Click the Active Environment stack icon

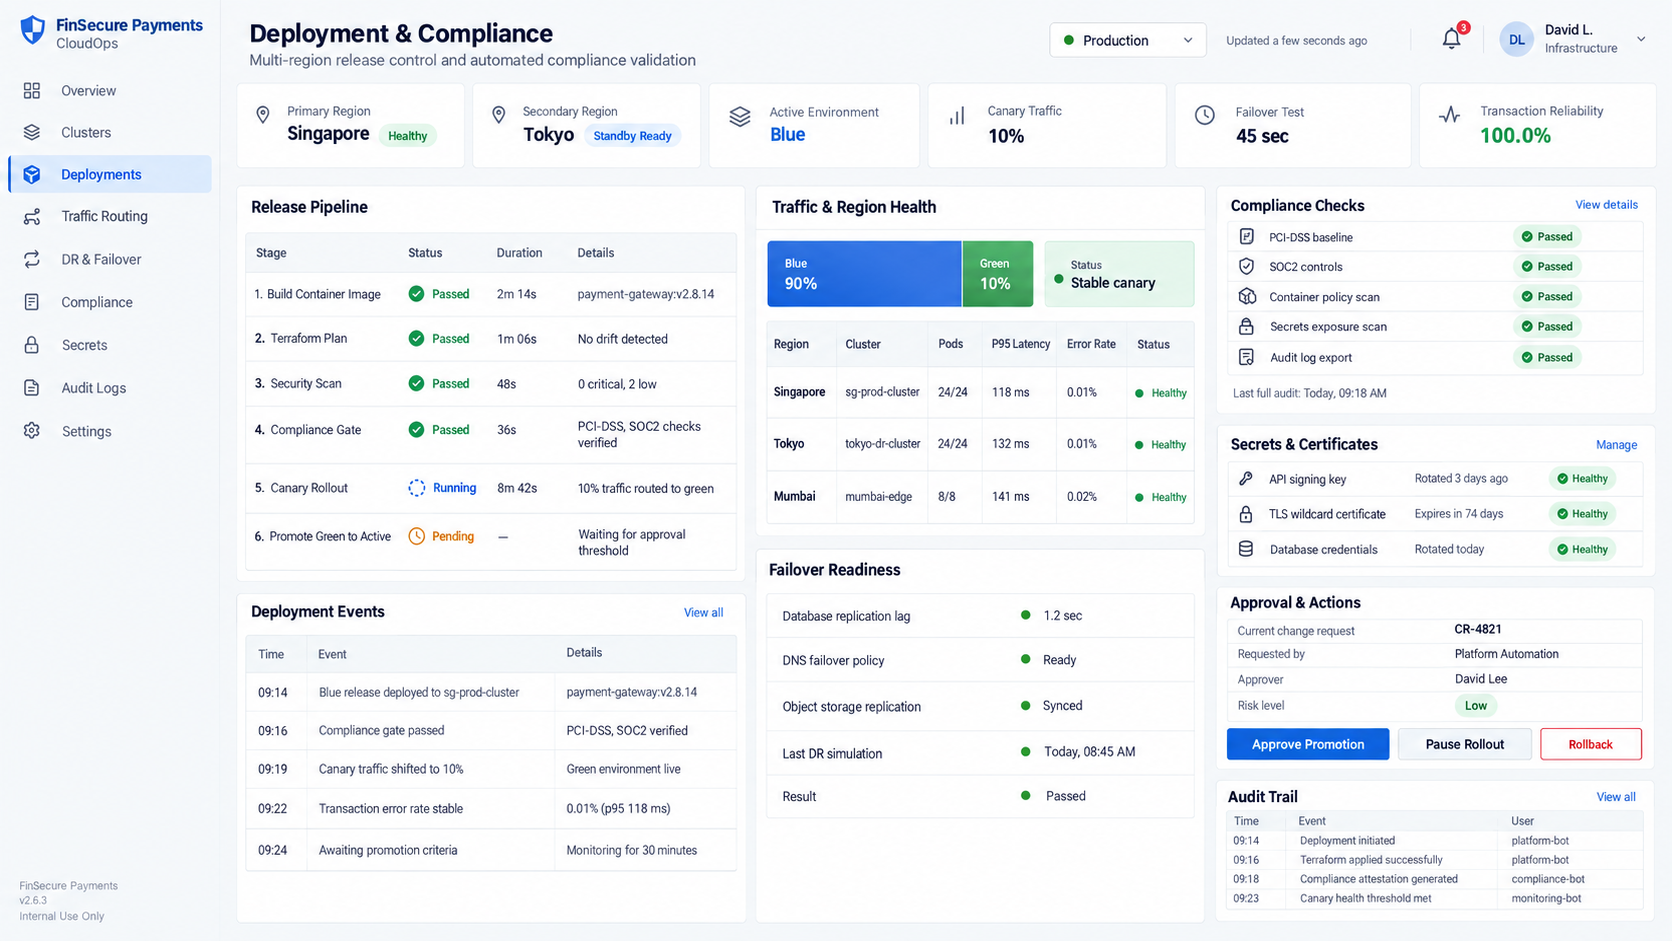[740, 117]
